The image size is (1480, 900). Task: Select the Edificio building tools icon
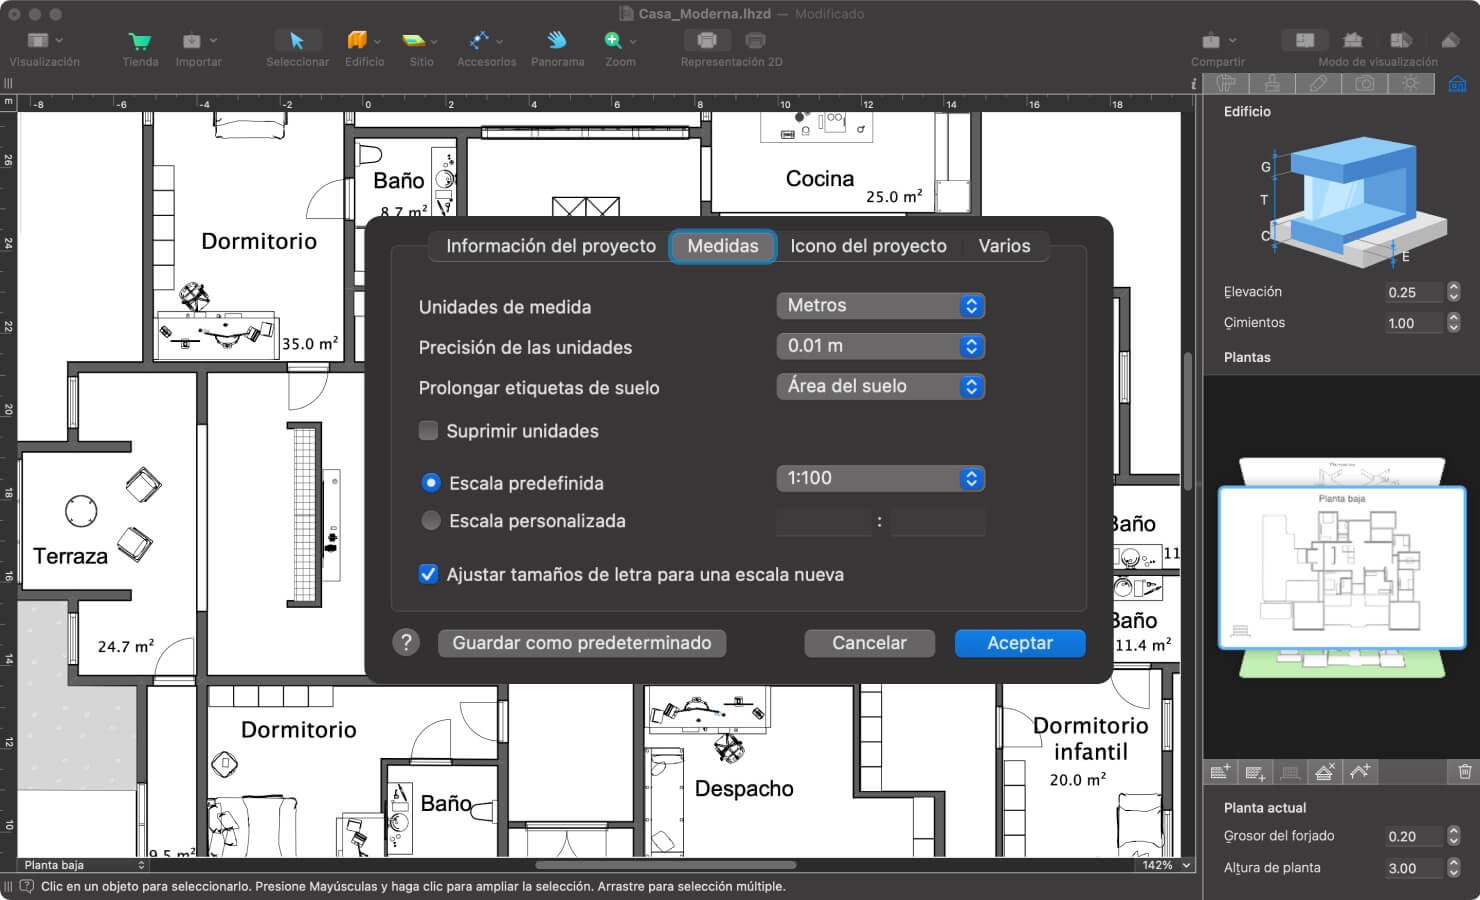(x=357, y=41)
